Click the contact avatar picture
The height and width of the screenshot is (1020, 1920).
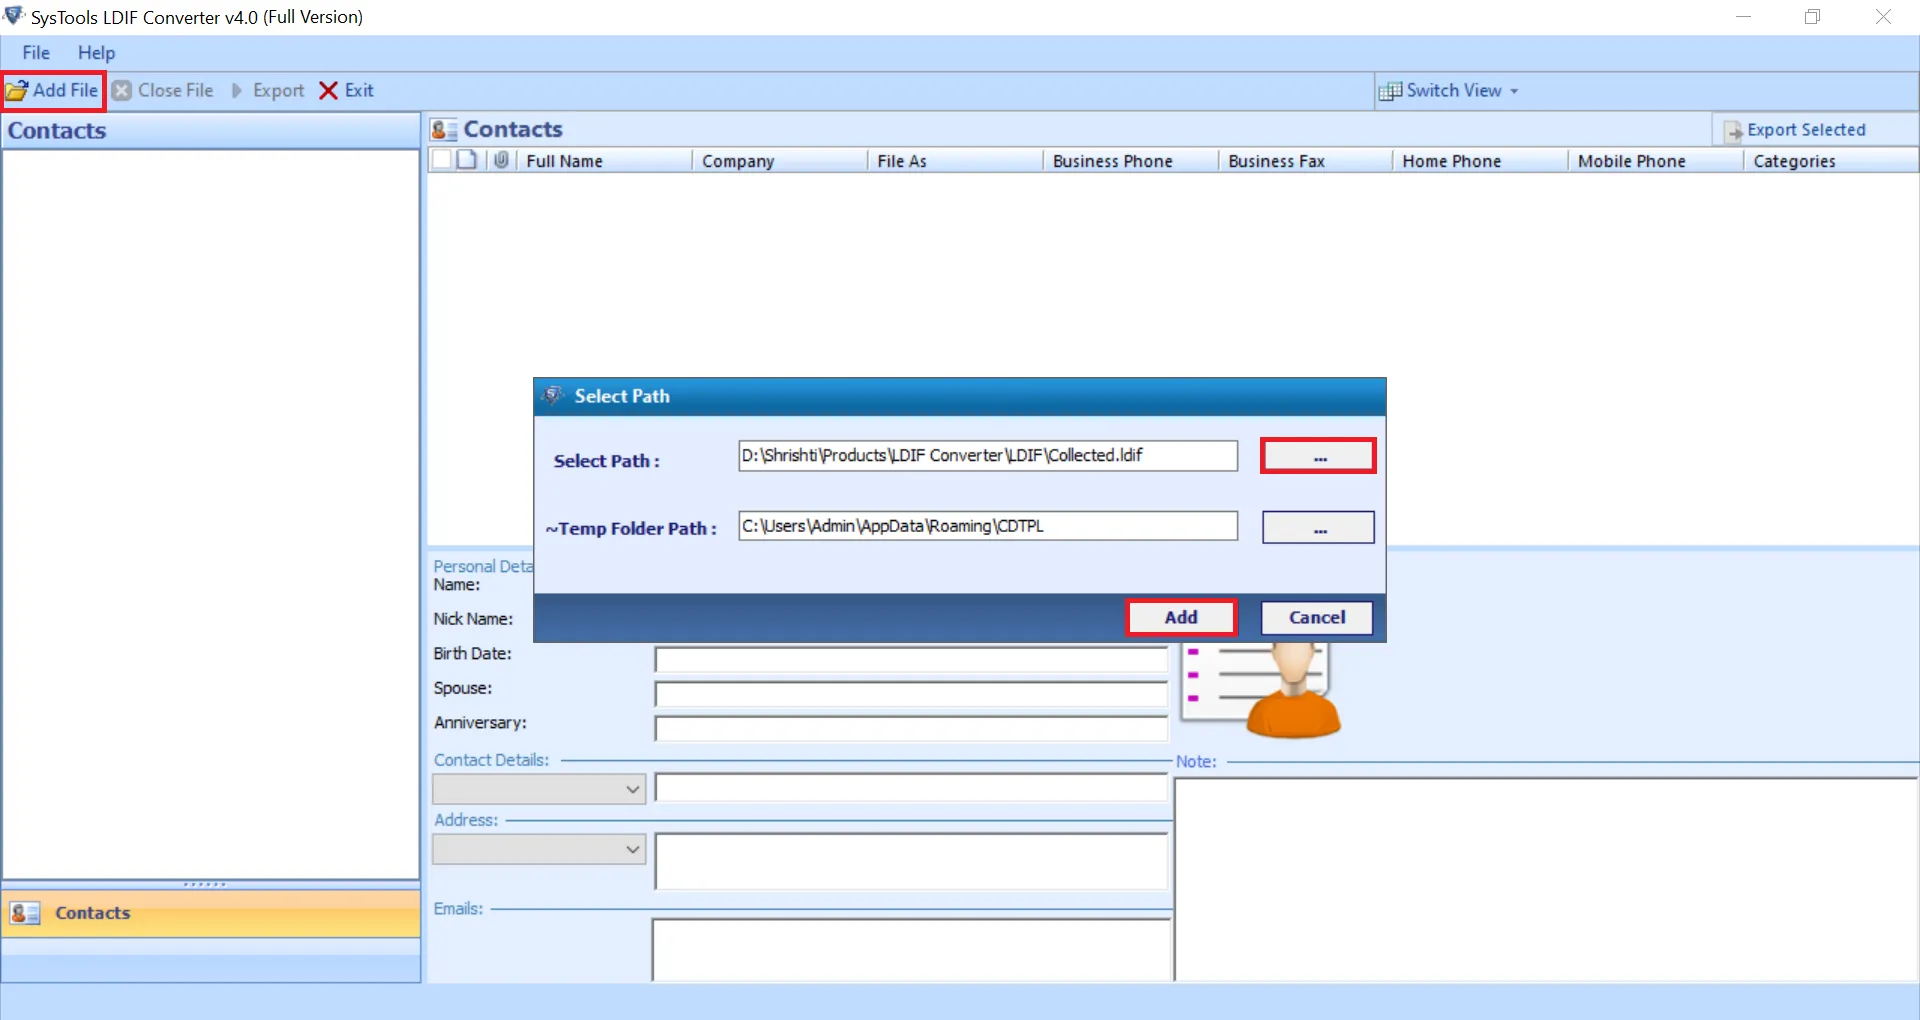[x=1262, y=690]
